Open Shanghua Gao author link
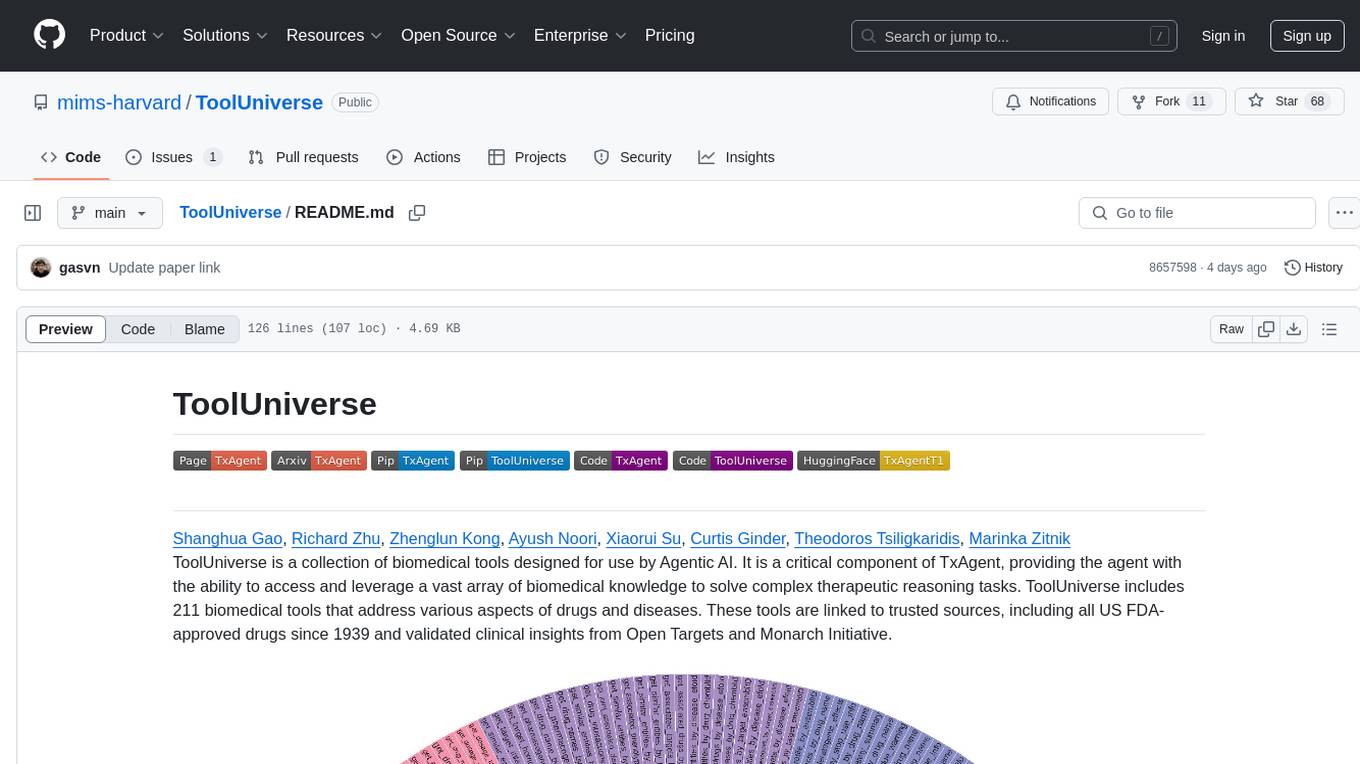Screen dimensions: 1360x764 pyautogui.click(x=228, y=538)
